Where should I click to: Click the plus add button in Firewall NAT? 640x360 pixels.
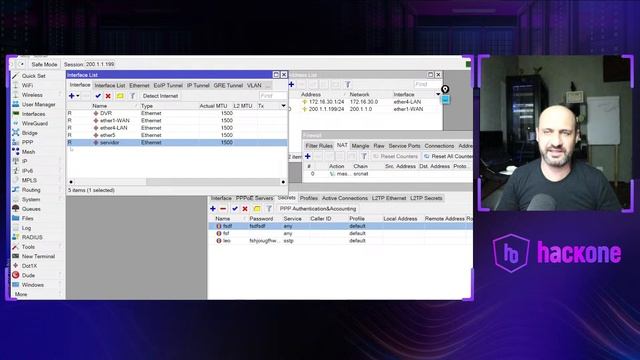pos(308,156)
